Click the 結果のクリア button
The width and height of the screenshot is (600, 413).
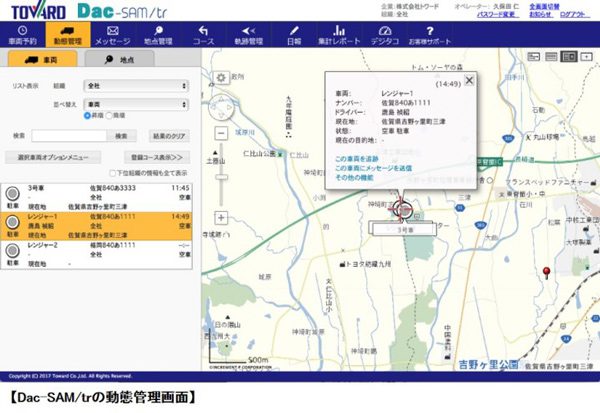point(166,134)
